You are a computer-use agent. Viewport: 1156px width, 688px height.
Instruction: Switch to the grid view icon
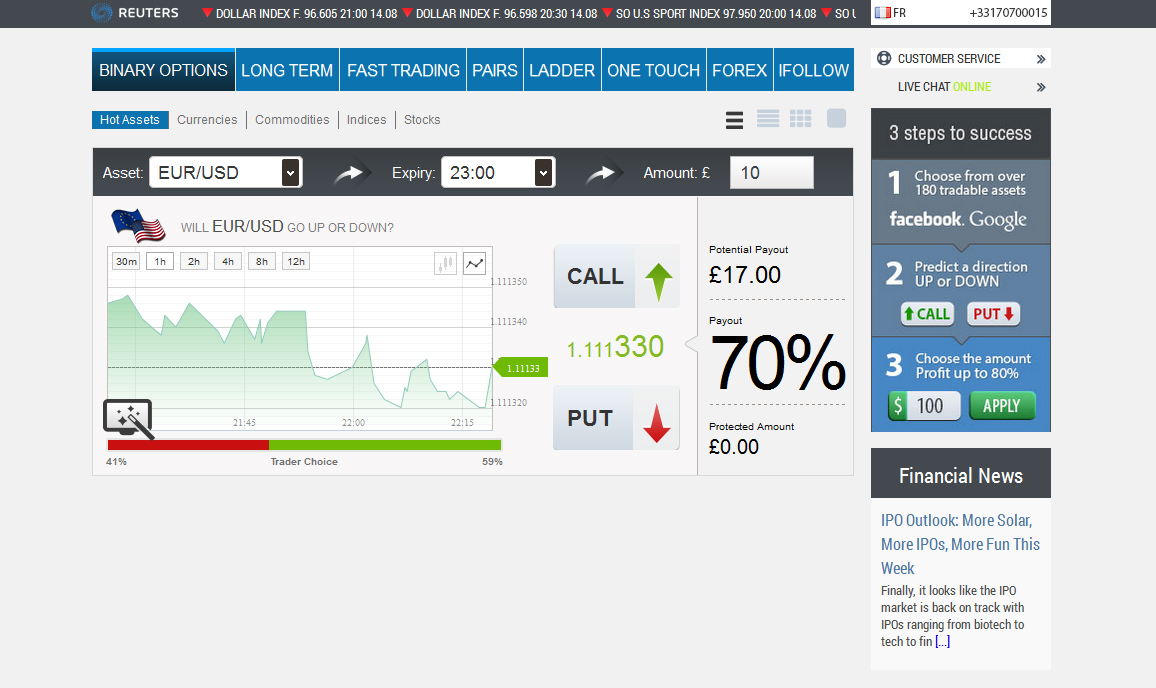(x=801, y=119)
